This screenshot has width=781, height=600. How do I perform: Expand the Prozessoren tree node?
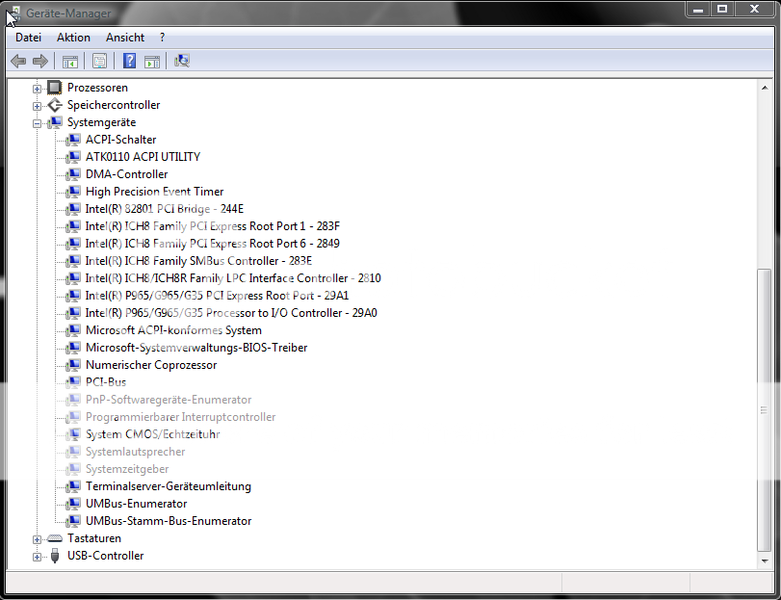click(37, 88)
